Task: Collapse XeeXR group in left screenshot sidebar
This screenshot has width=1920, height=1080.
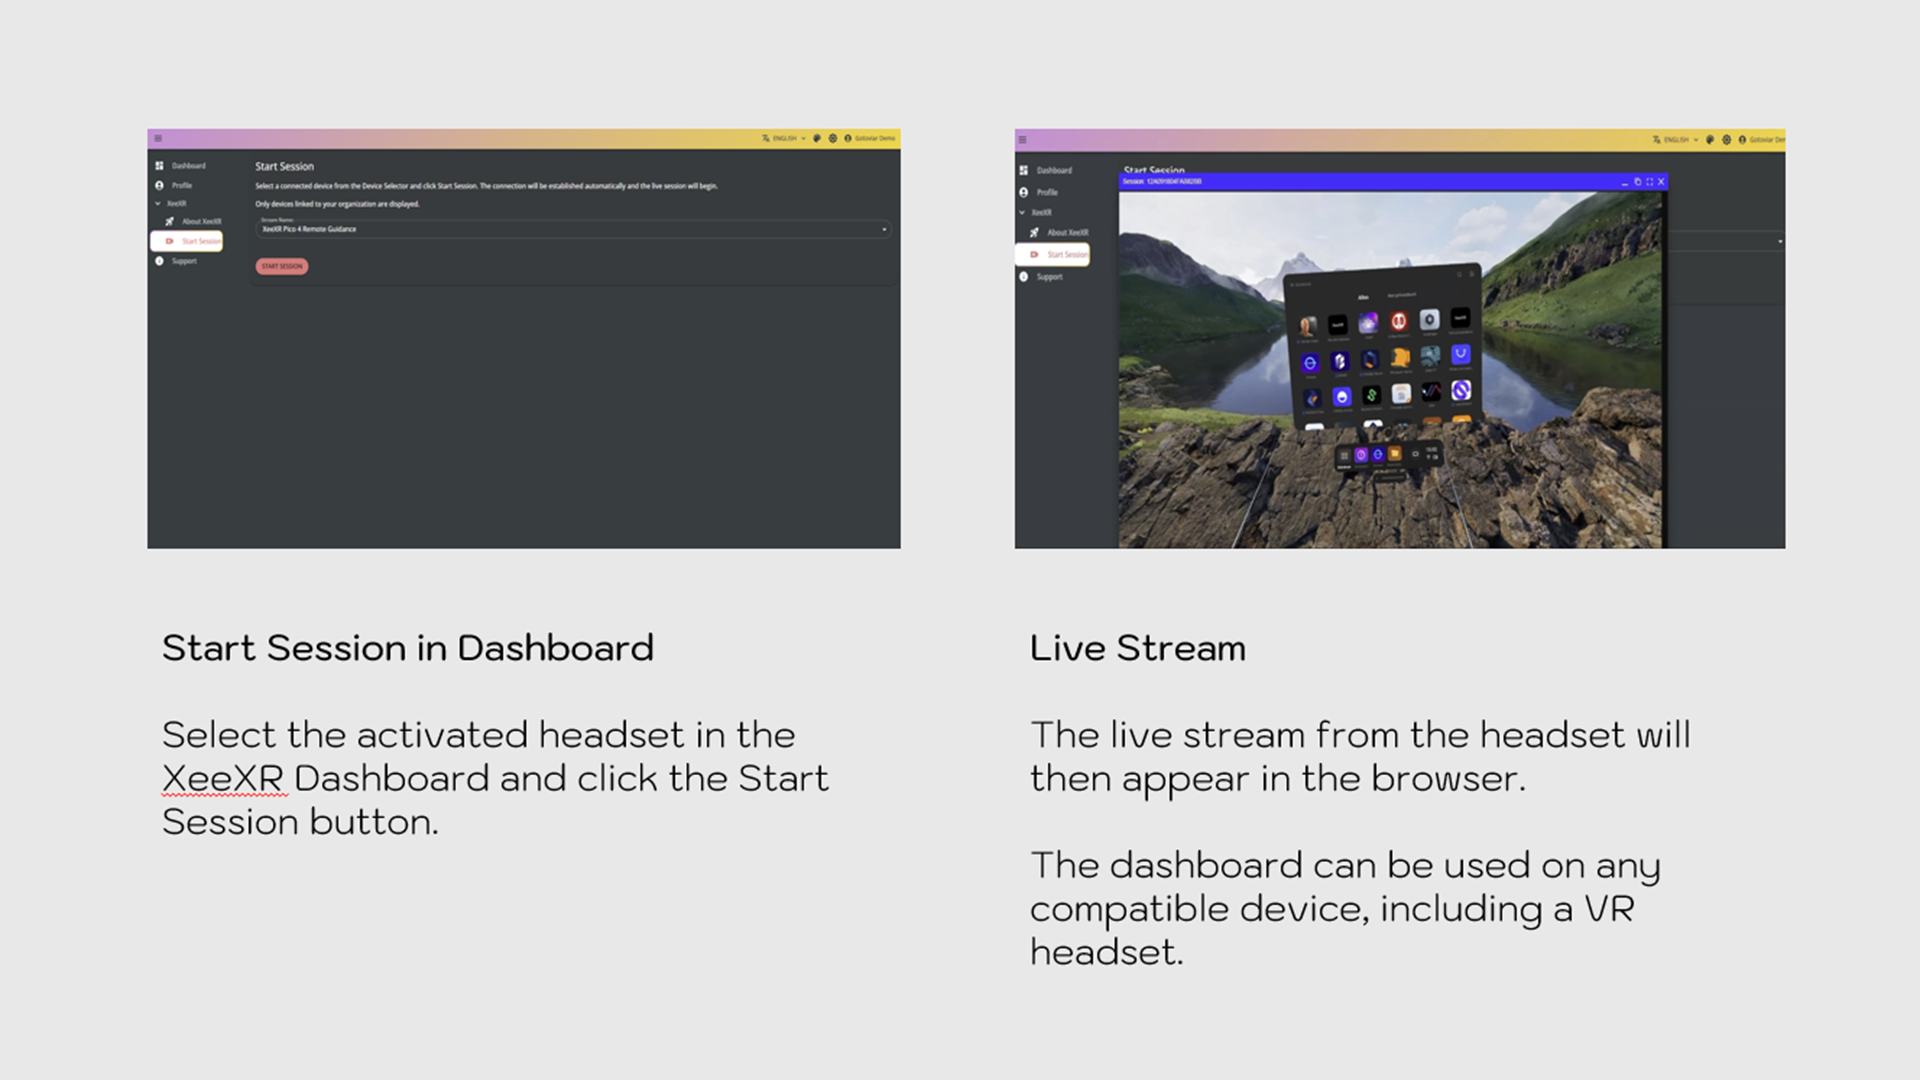Action: (x=171, y=203)
